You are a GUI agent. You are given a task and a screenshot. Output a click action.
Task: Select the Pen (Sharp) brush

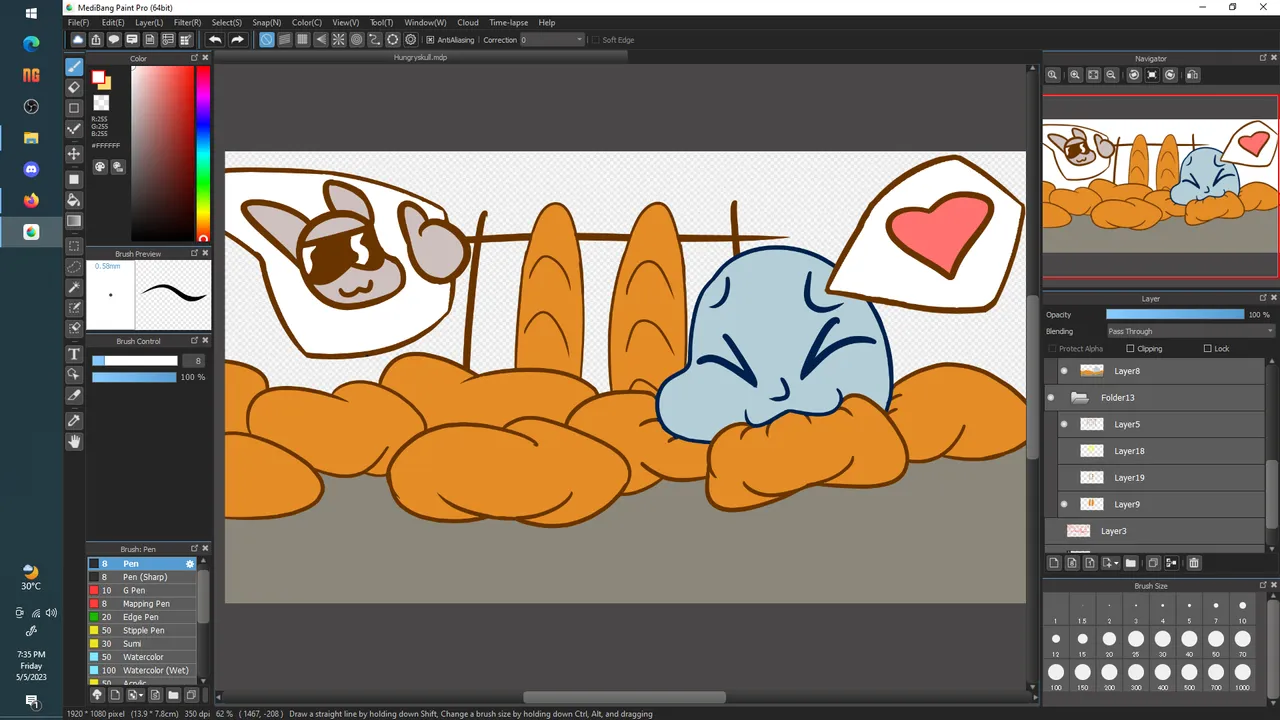tap(143, 577)
